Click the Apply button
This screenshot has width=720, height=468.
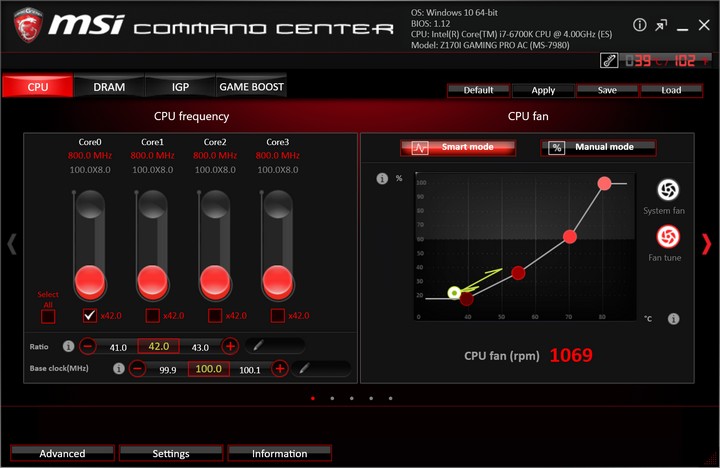click(x=543, y=90)
